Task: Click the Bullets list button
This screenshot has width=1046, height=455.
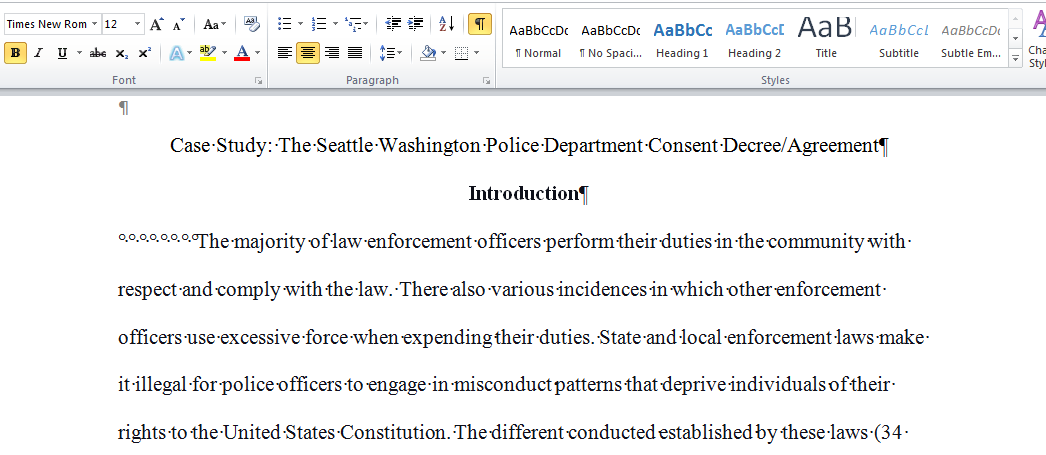Action: click(285, 25)
